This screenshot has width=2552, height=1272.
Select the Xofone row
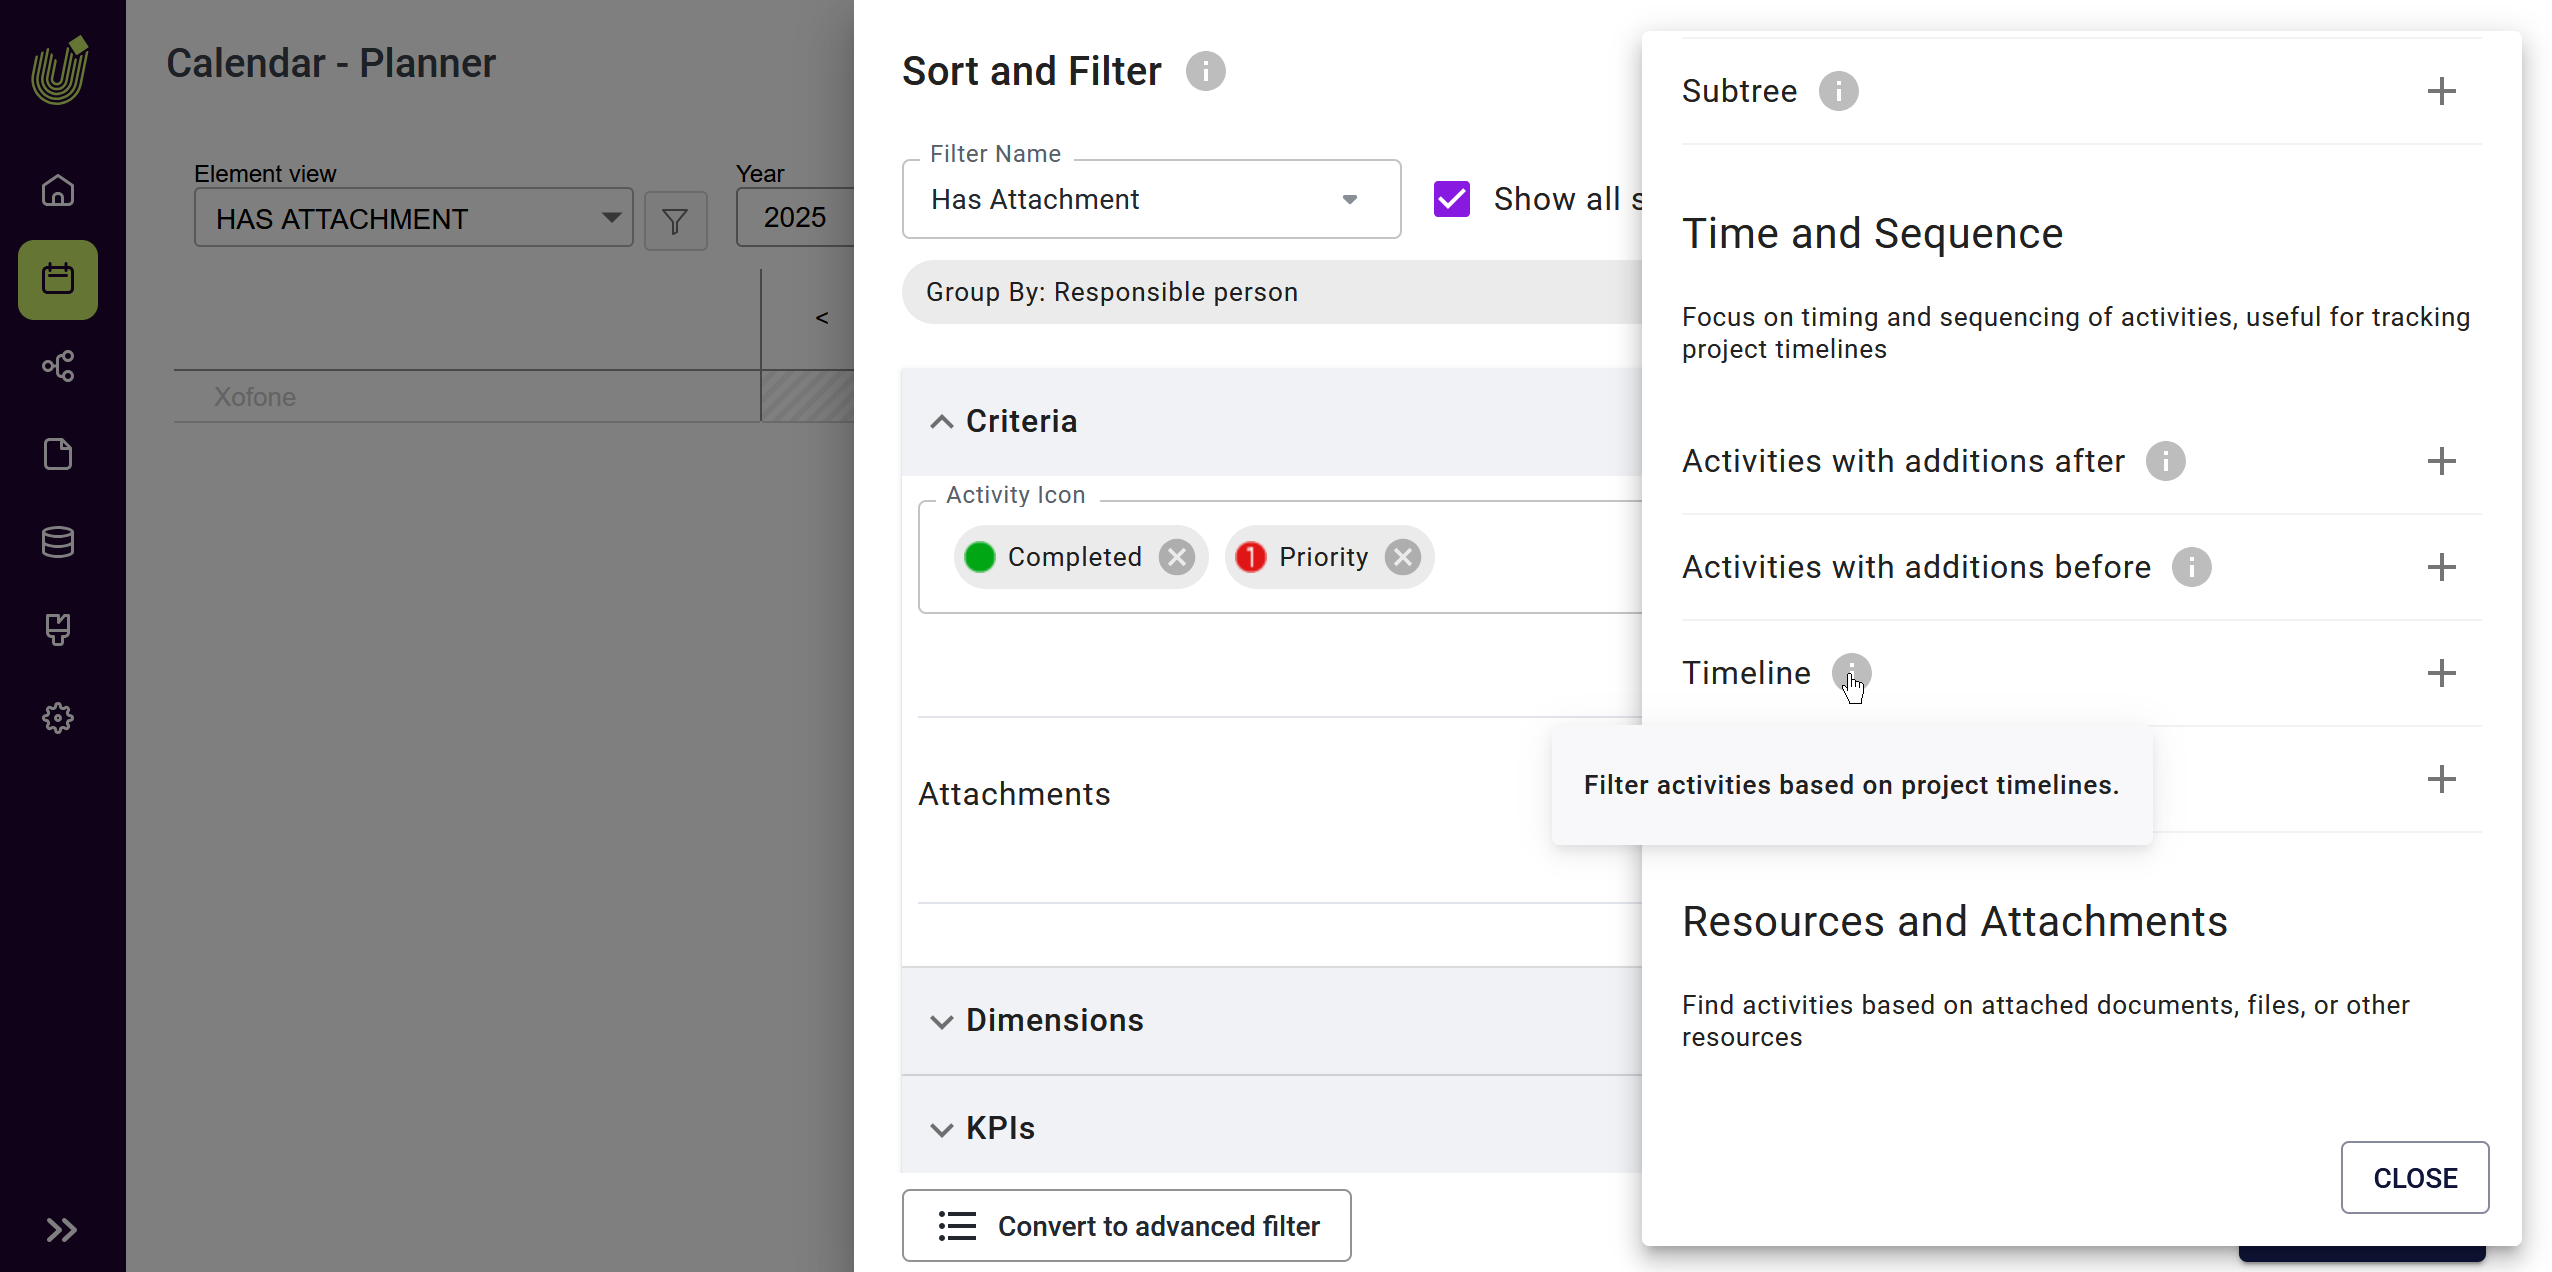467,397
